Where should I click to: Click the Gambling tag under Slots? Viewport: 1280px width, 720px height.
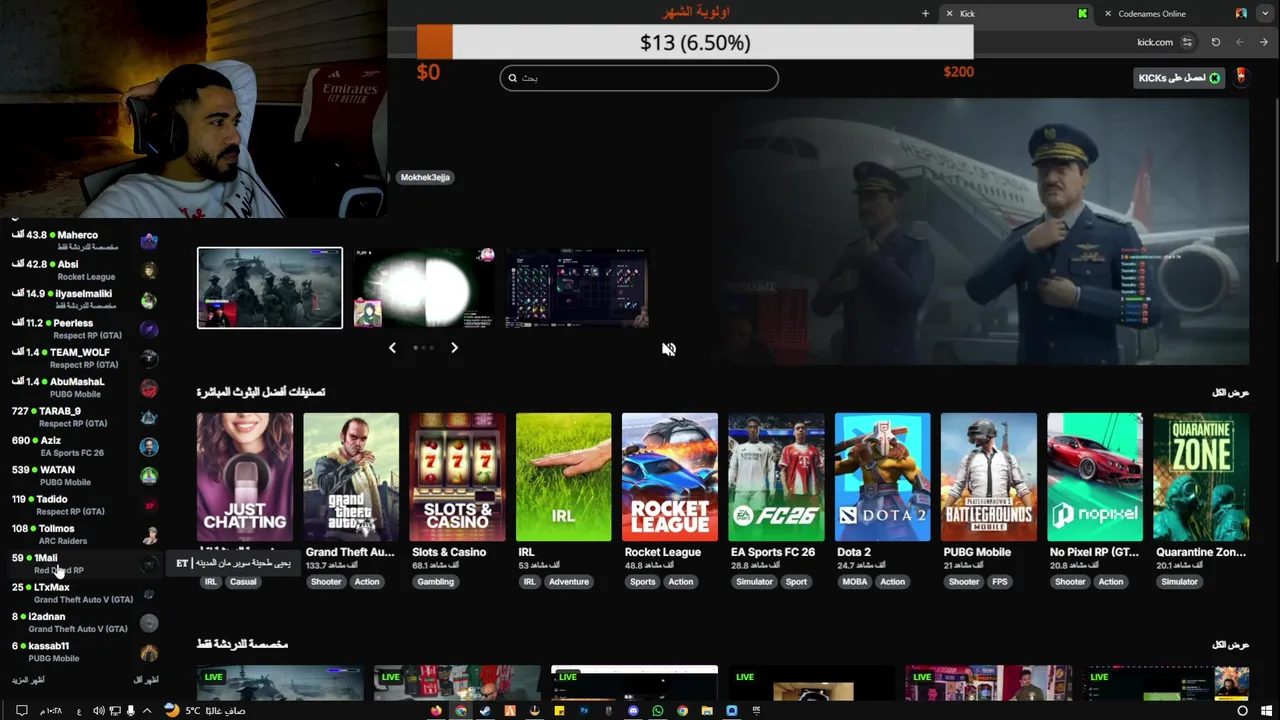coord(435,581)
